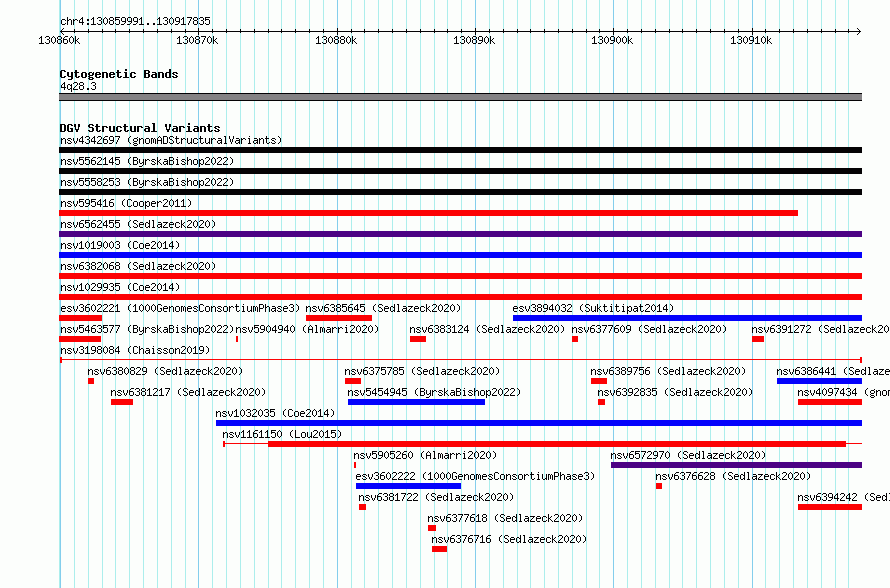Screen dimensions: 890x588
Task: Click the nsv6377618 Sedlazeck2020 label
Action: 505,518
